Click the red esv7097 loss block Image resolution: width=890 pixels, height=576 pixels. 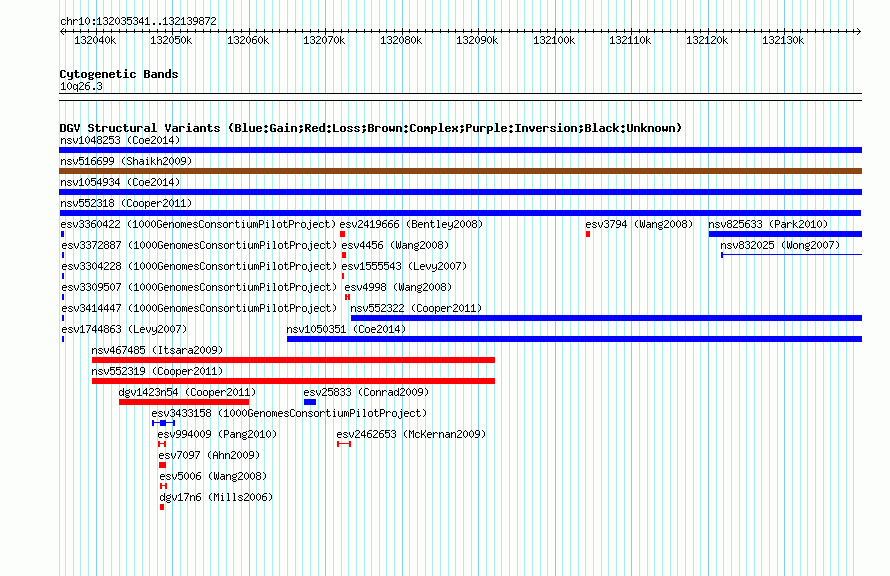coord(162,465)
